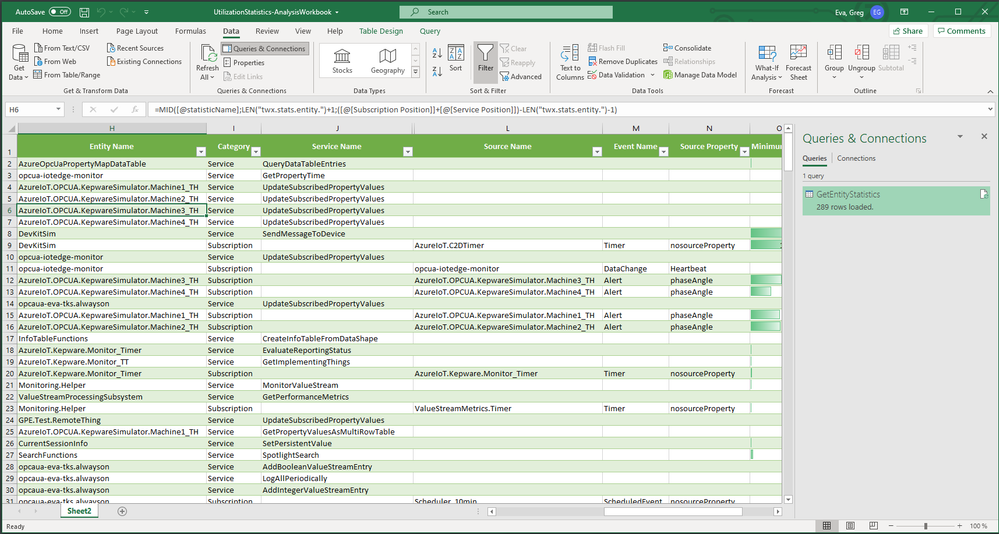Viewport: 999px width, 534px height.
Task: Expand the Name Box dropdown
Action: coord(58,110)
